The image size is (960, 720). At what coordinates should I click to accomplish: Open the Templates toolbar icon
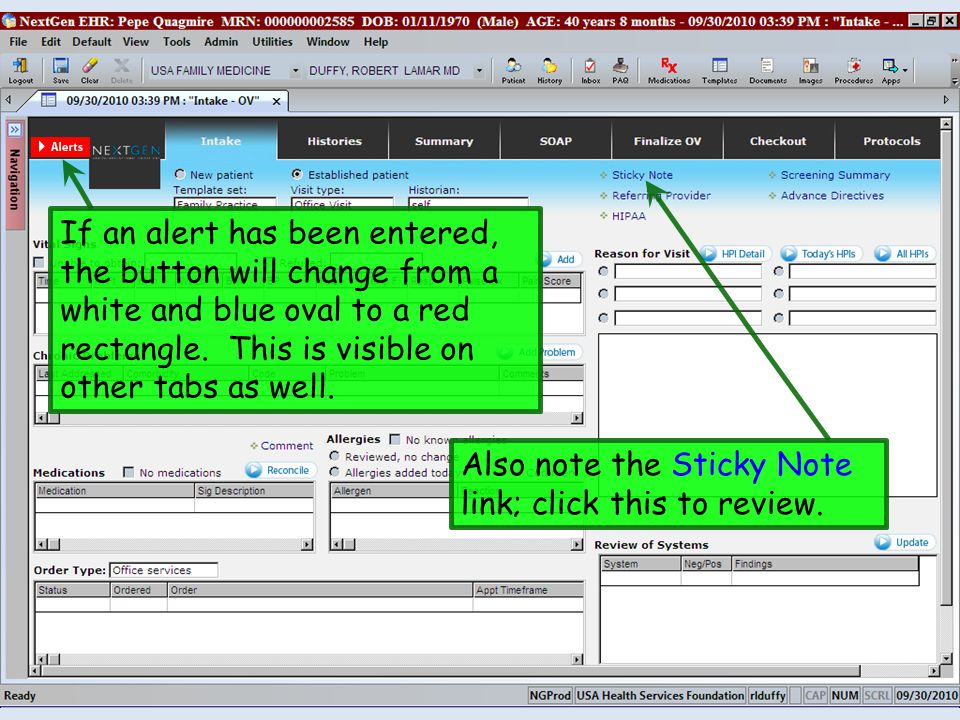[719, 70]
